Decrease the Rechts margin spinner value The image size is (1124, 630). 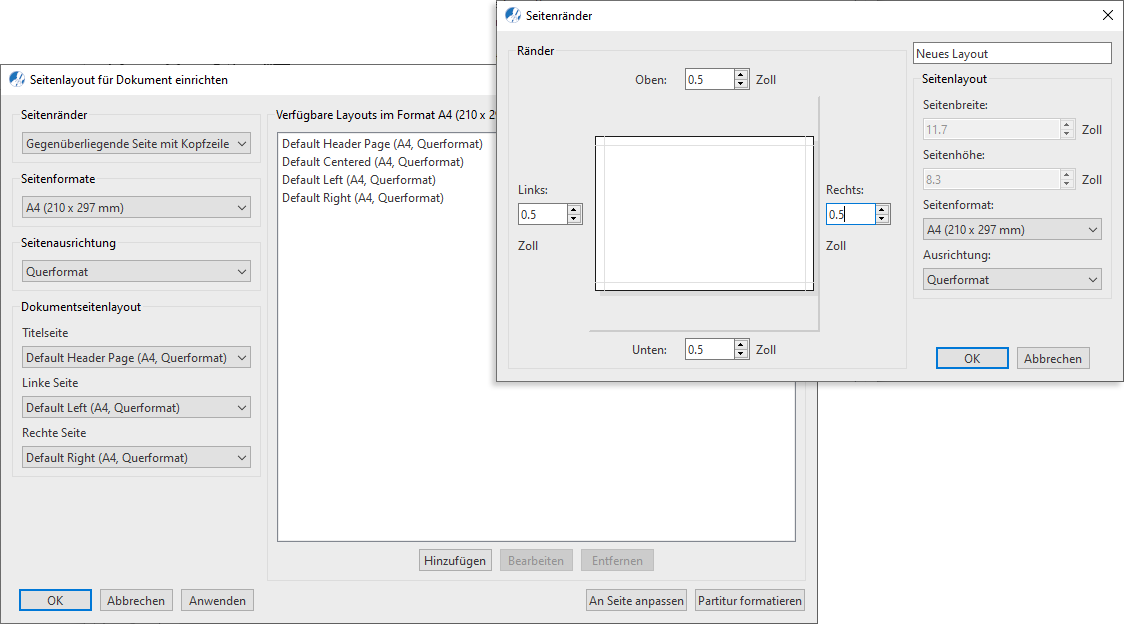(882, 219)
